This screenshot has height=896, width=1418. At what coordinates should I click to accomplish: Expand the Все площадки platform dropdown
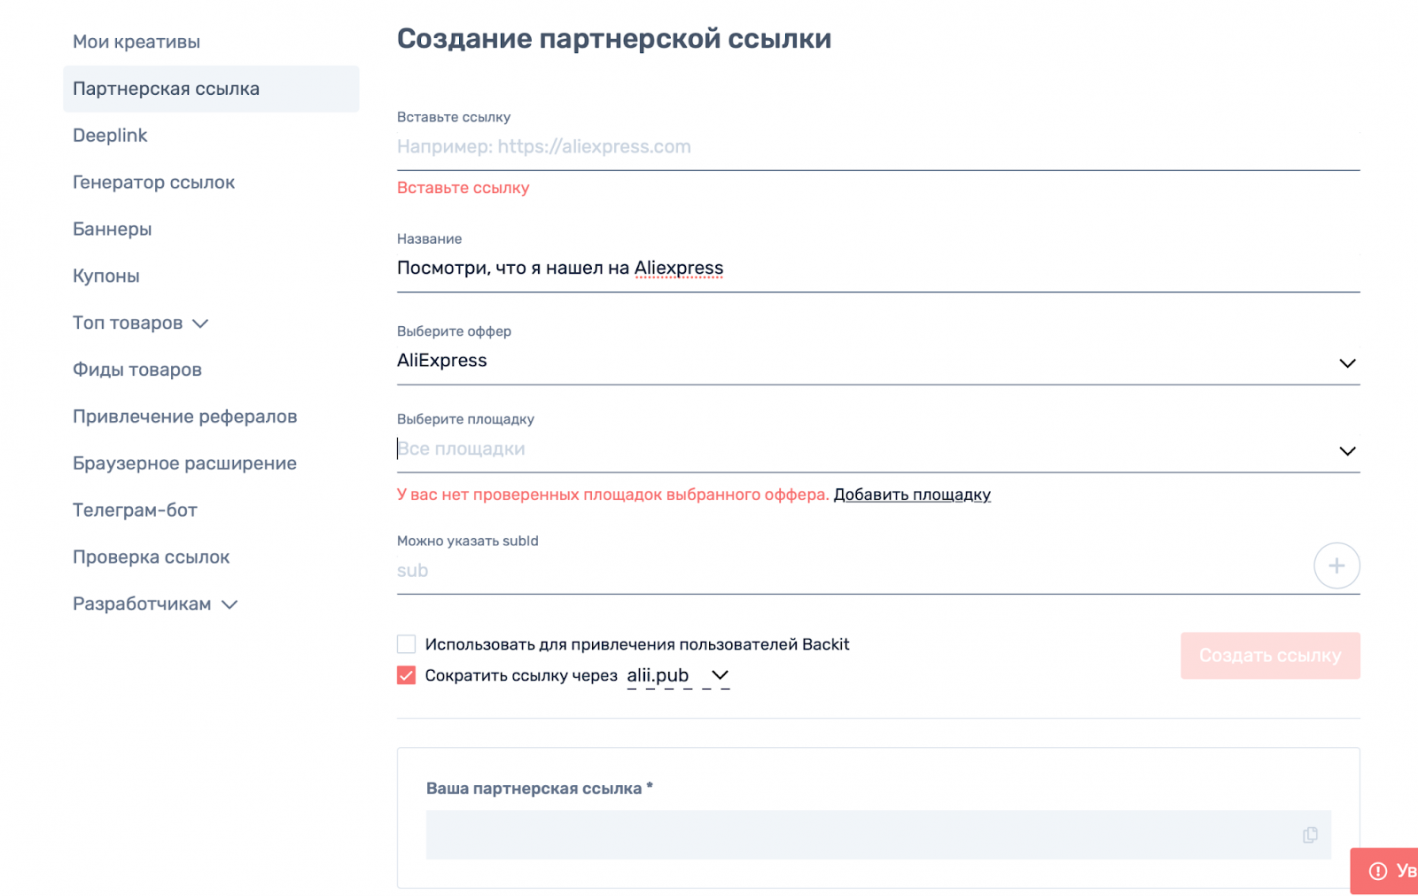[x=878, y=450]
